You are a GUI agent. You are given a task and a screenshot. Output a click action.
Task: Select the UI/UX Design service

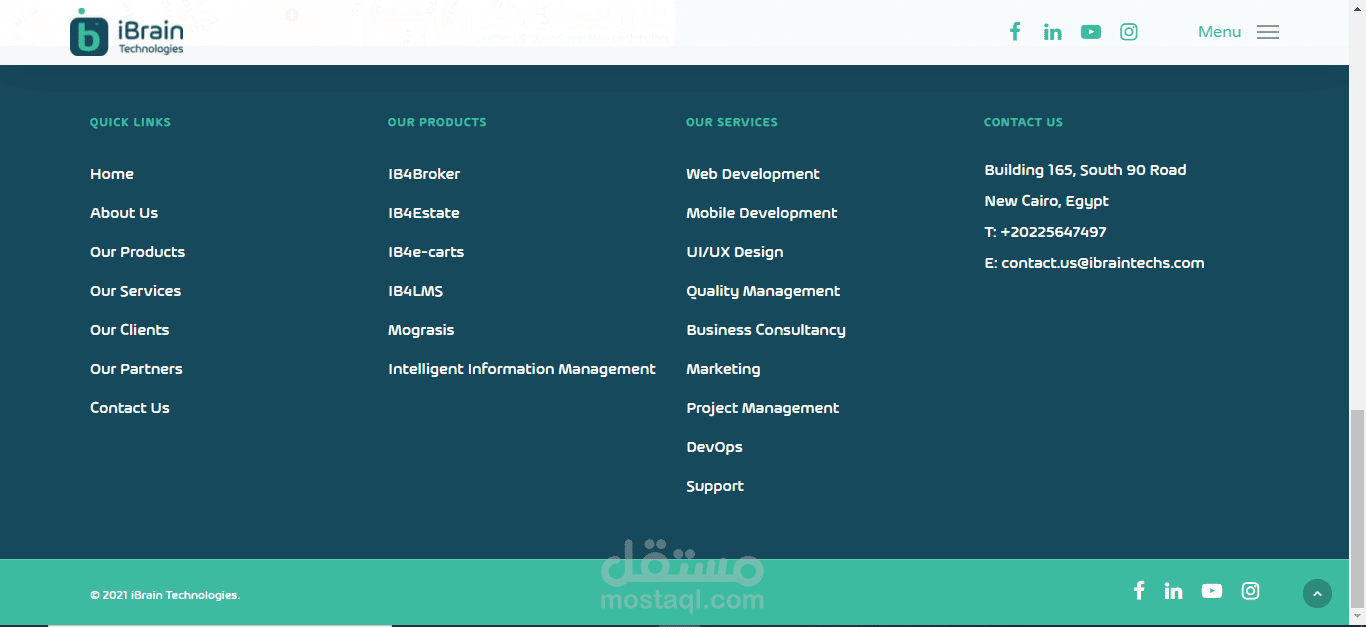tap(735, 252)
